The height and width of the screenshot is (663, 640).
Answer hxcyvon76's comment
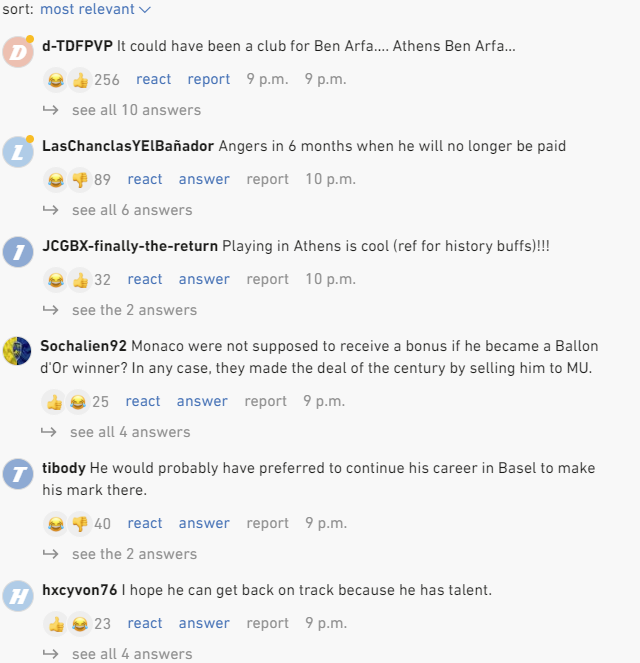(x=204, y=623)
